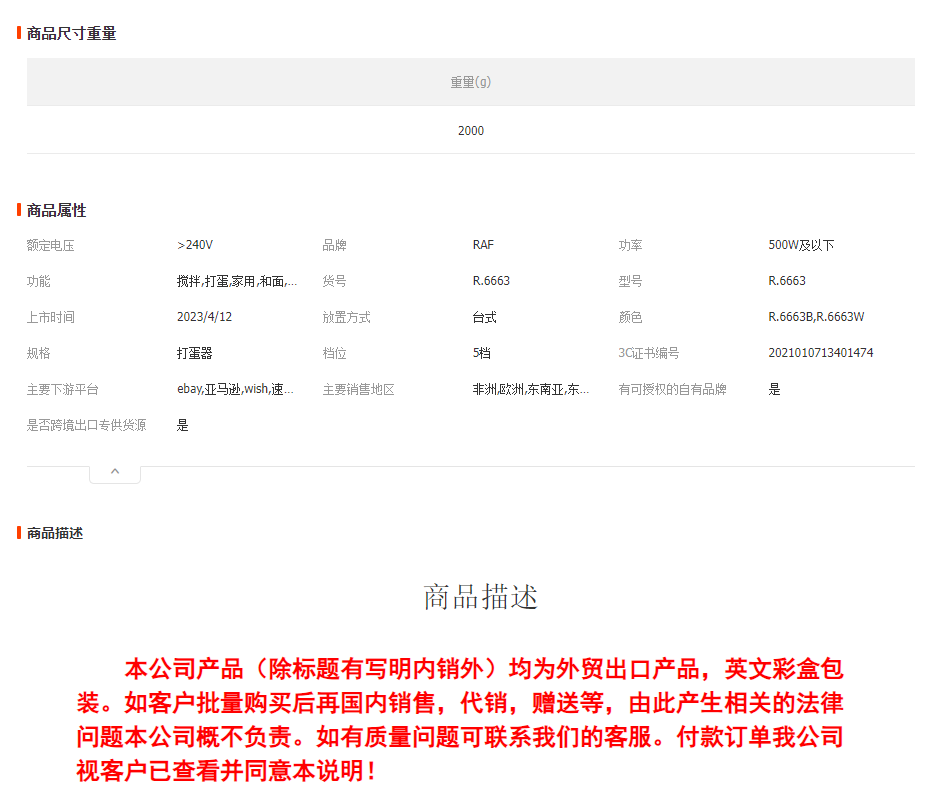Select the 台式 placement value

click(484, 317)
